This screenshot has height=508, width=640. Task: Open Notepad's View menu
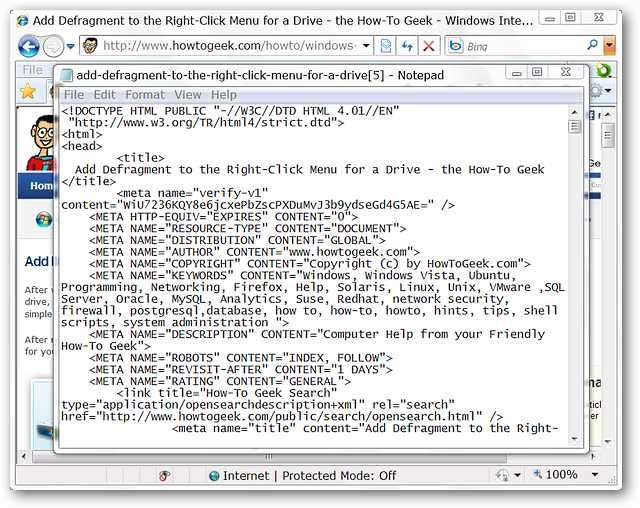point(188,94)
